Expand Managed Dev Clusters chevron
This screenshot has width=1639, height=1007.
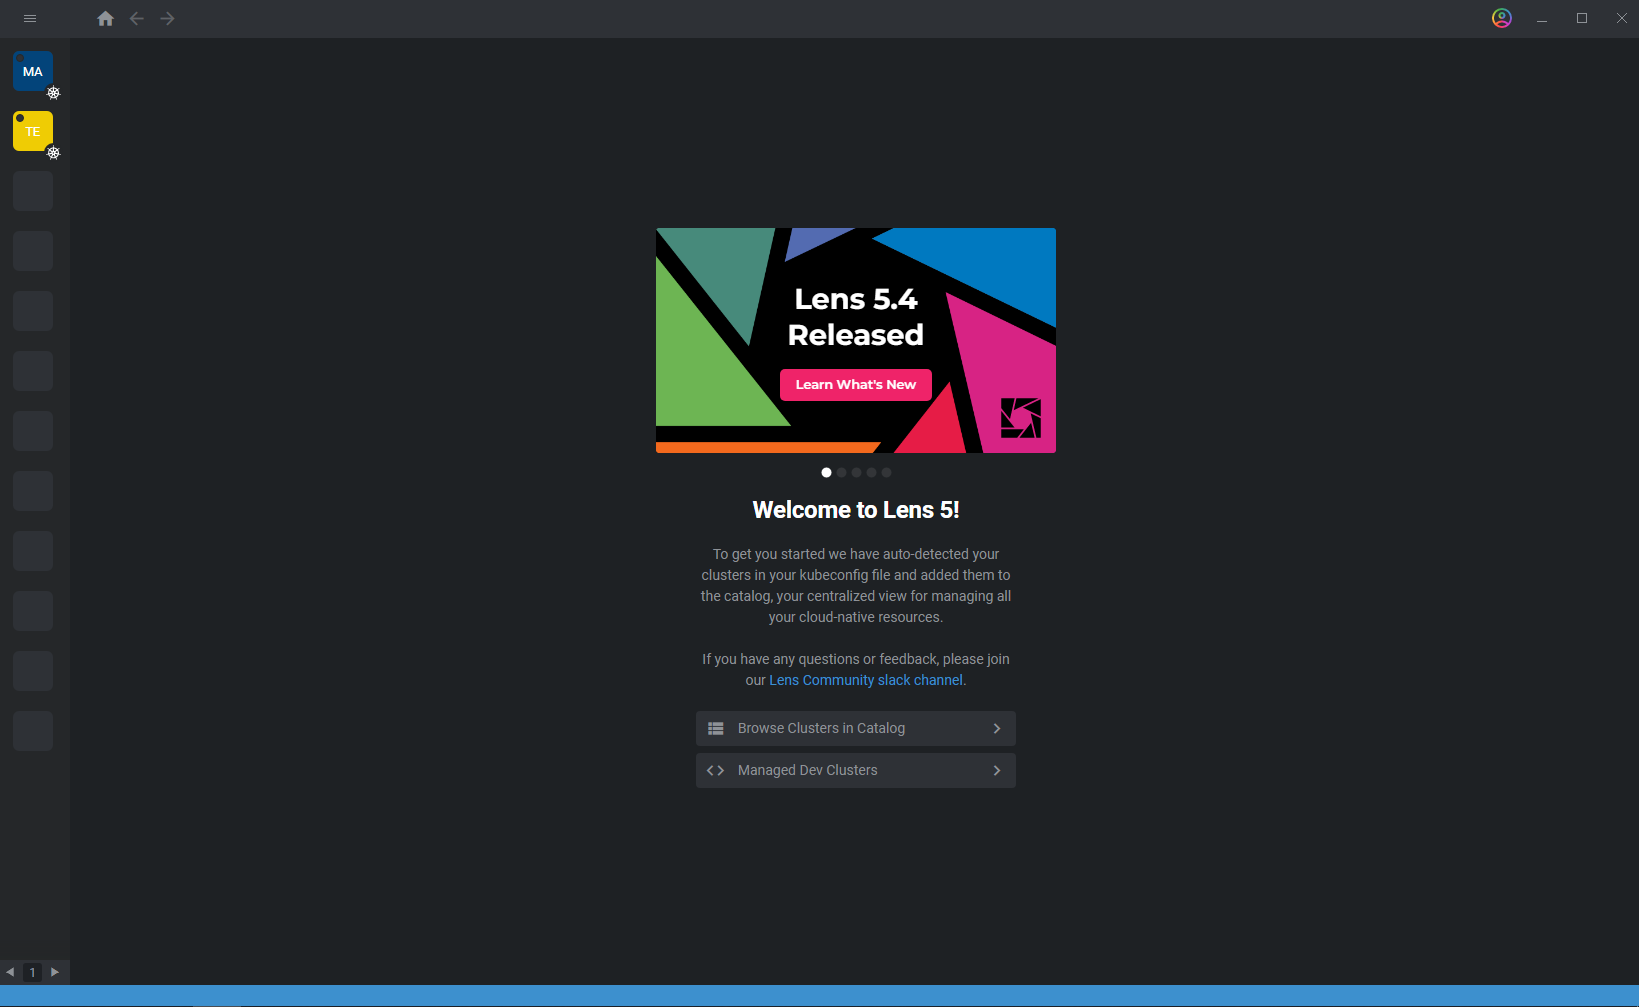pyautogui.click(x=997, y=770)
